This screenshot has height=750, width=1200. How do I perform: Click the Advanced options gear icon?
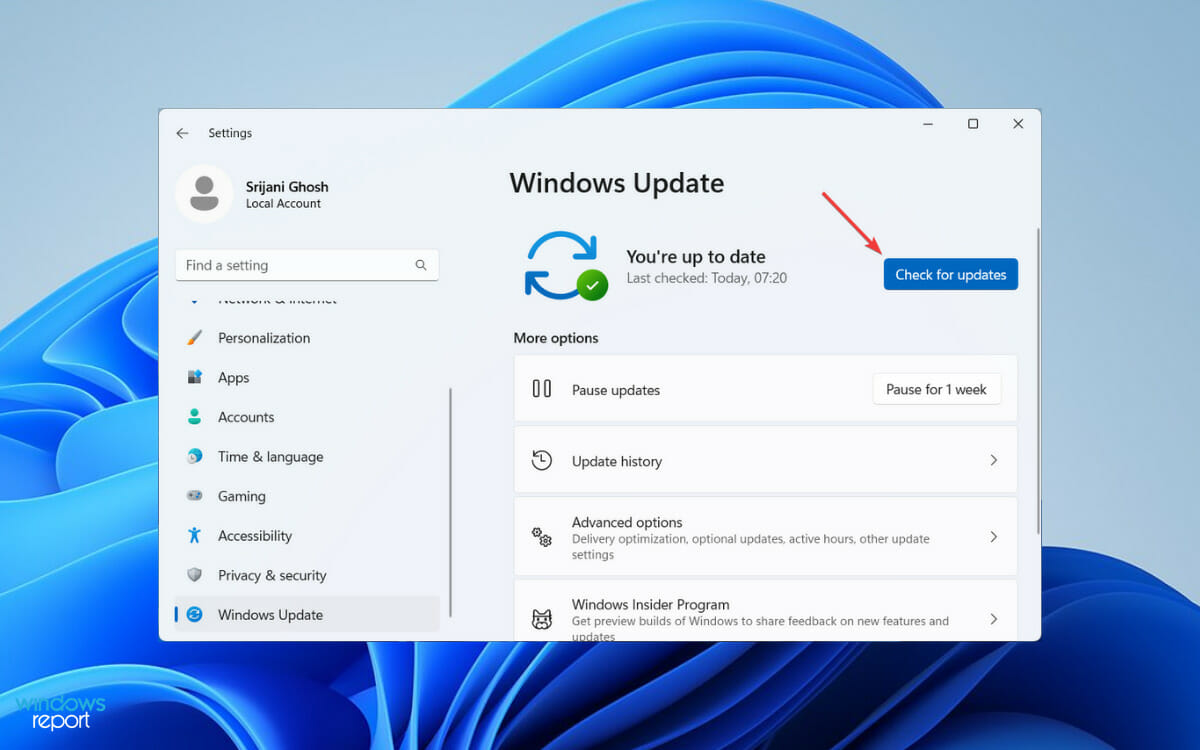coord(541,537)
